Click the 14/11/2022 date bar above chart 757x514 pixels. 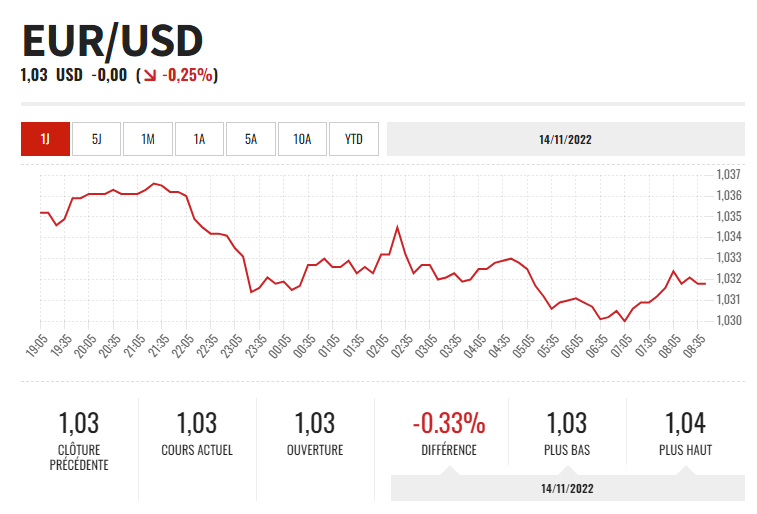pos(565,139)
